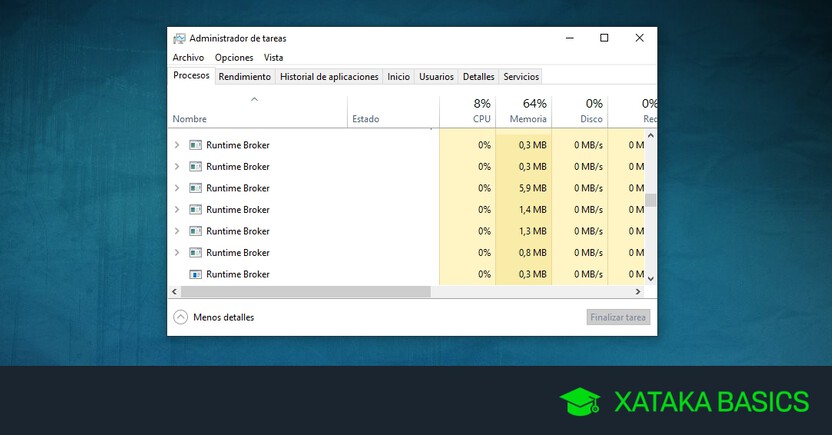Open the Archivo menu
Screen dimensions: 832x435
188,58
